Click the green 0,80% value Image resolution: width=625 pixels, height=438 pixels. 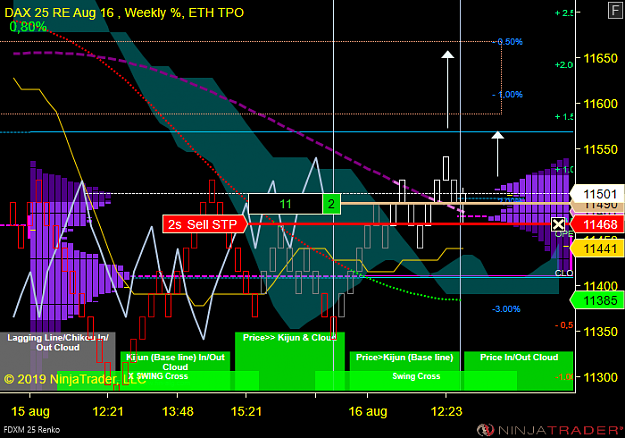pyautogui.click(x=28, y=27)
